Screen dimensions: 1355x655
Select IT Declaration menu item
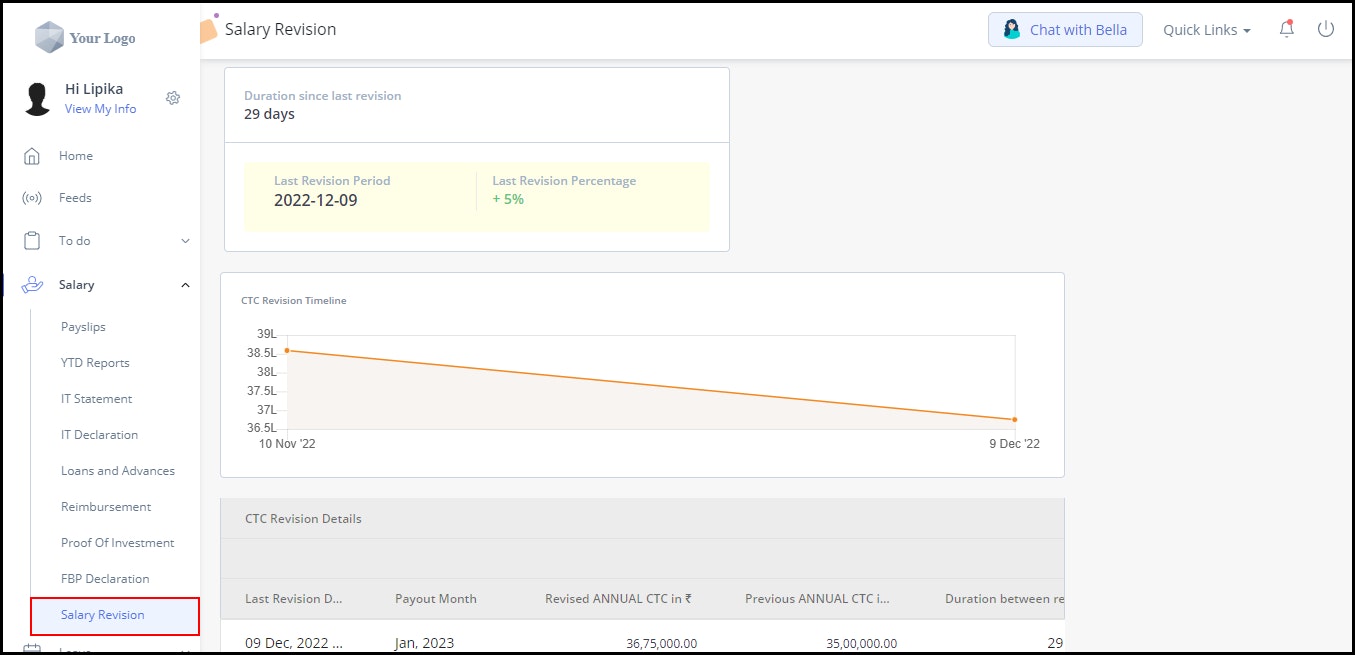pyautogui.click(x=99, y=435)
